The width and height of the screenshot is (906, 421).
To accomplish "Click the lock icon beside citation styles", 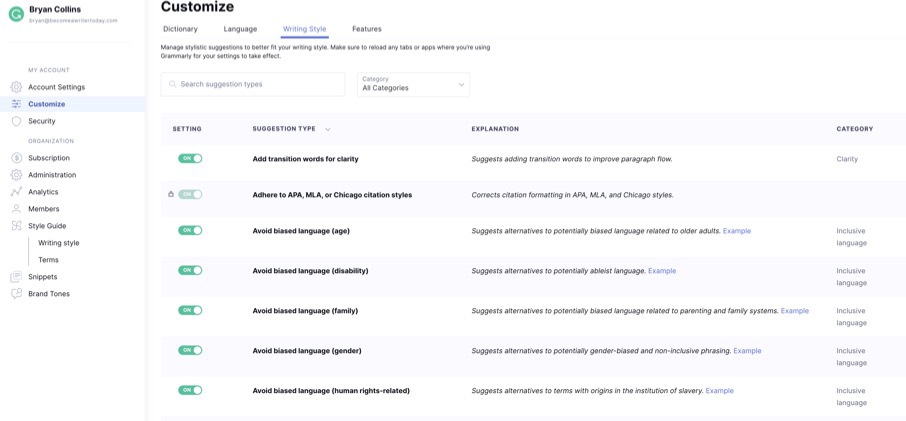I will [171, 194].
